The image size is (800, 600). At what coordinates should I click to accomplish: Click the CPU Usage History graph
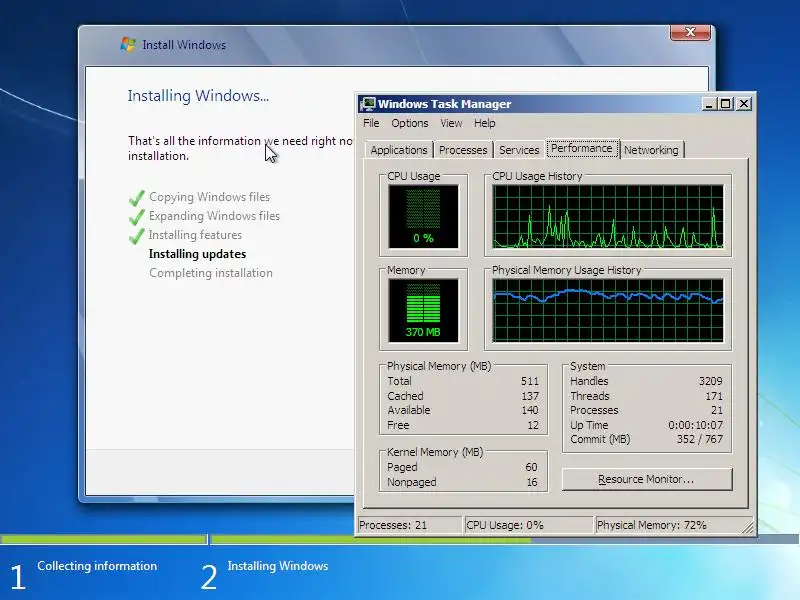tap(608, 216)
